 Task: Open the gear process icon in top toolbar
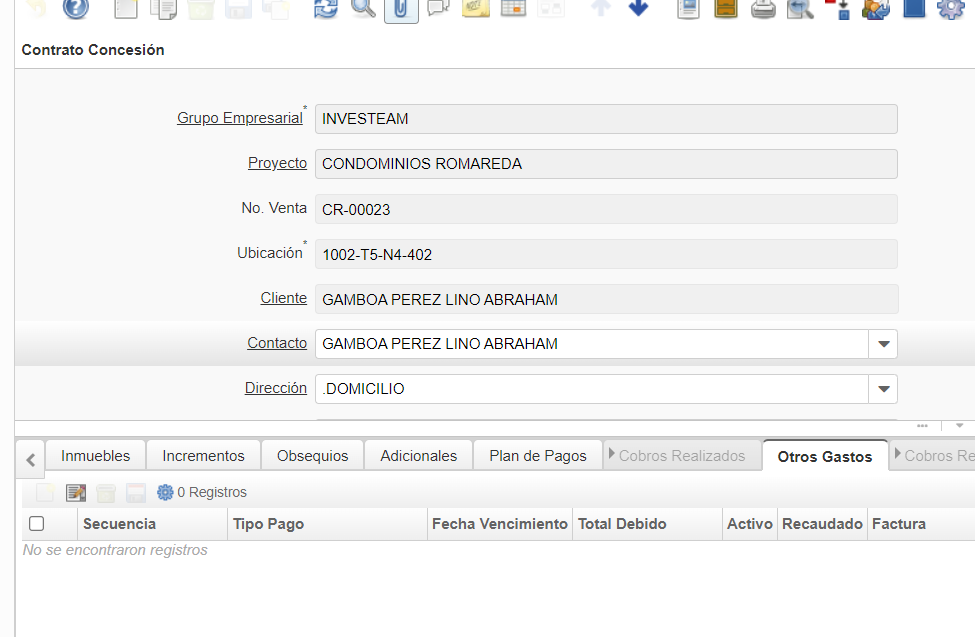[x=950, y=9]
